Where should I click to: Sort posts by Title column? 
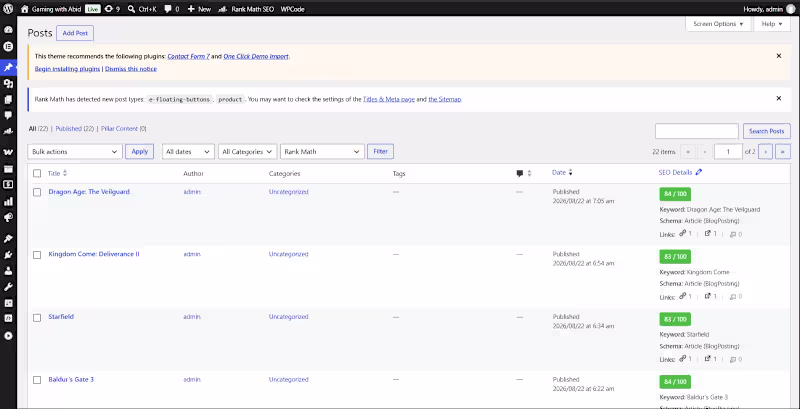tap(57, 173)
